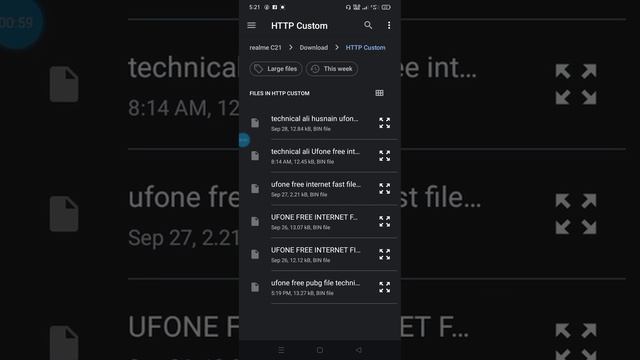Viewport: 640px width, 360px height.
Task: Tap the search magnifier icon
Action: click(368, 25)
